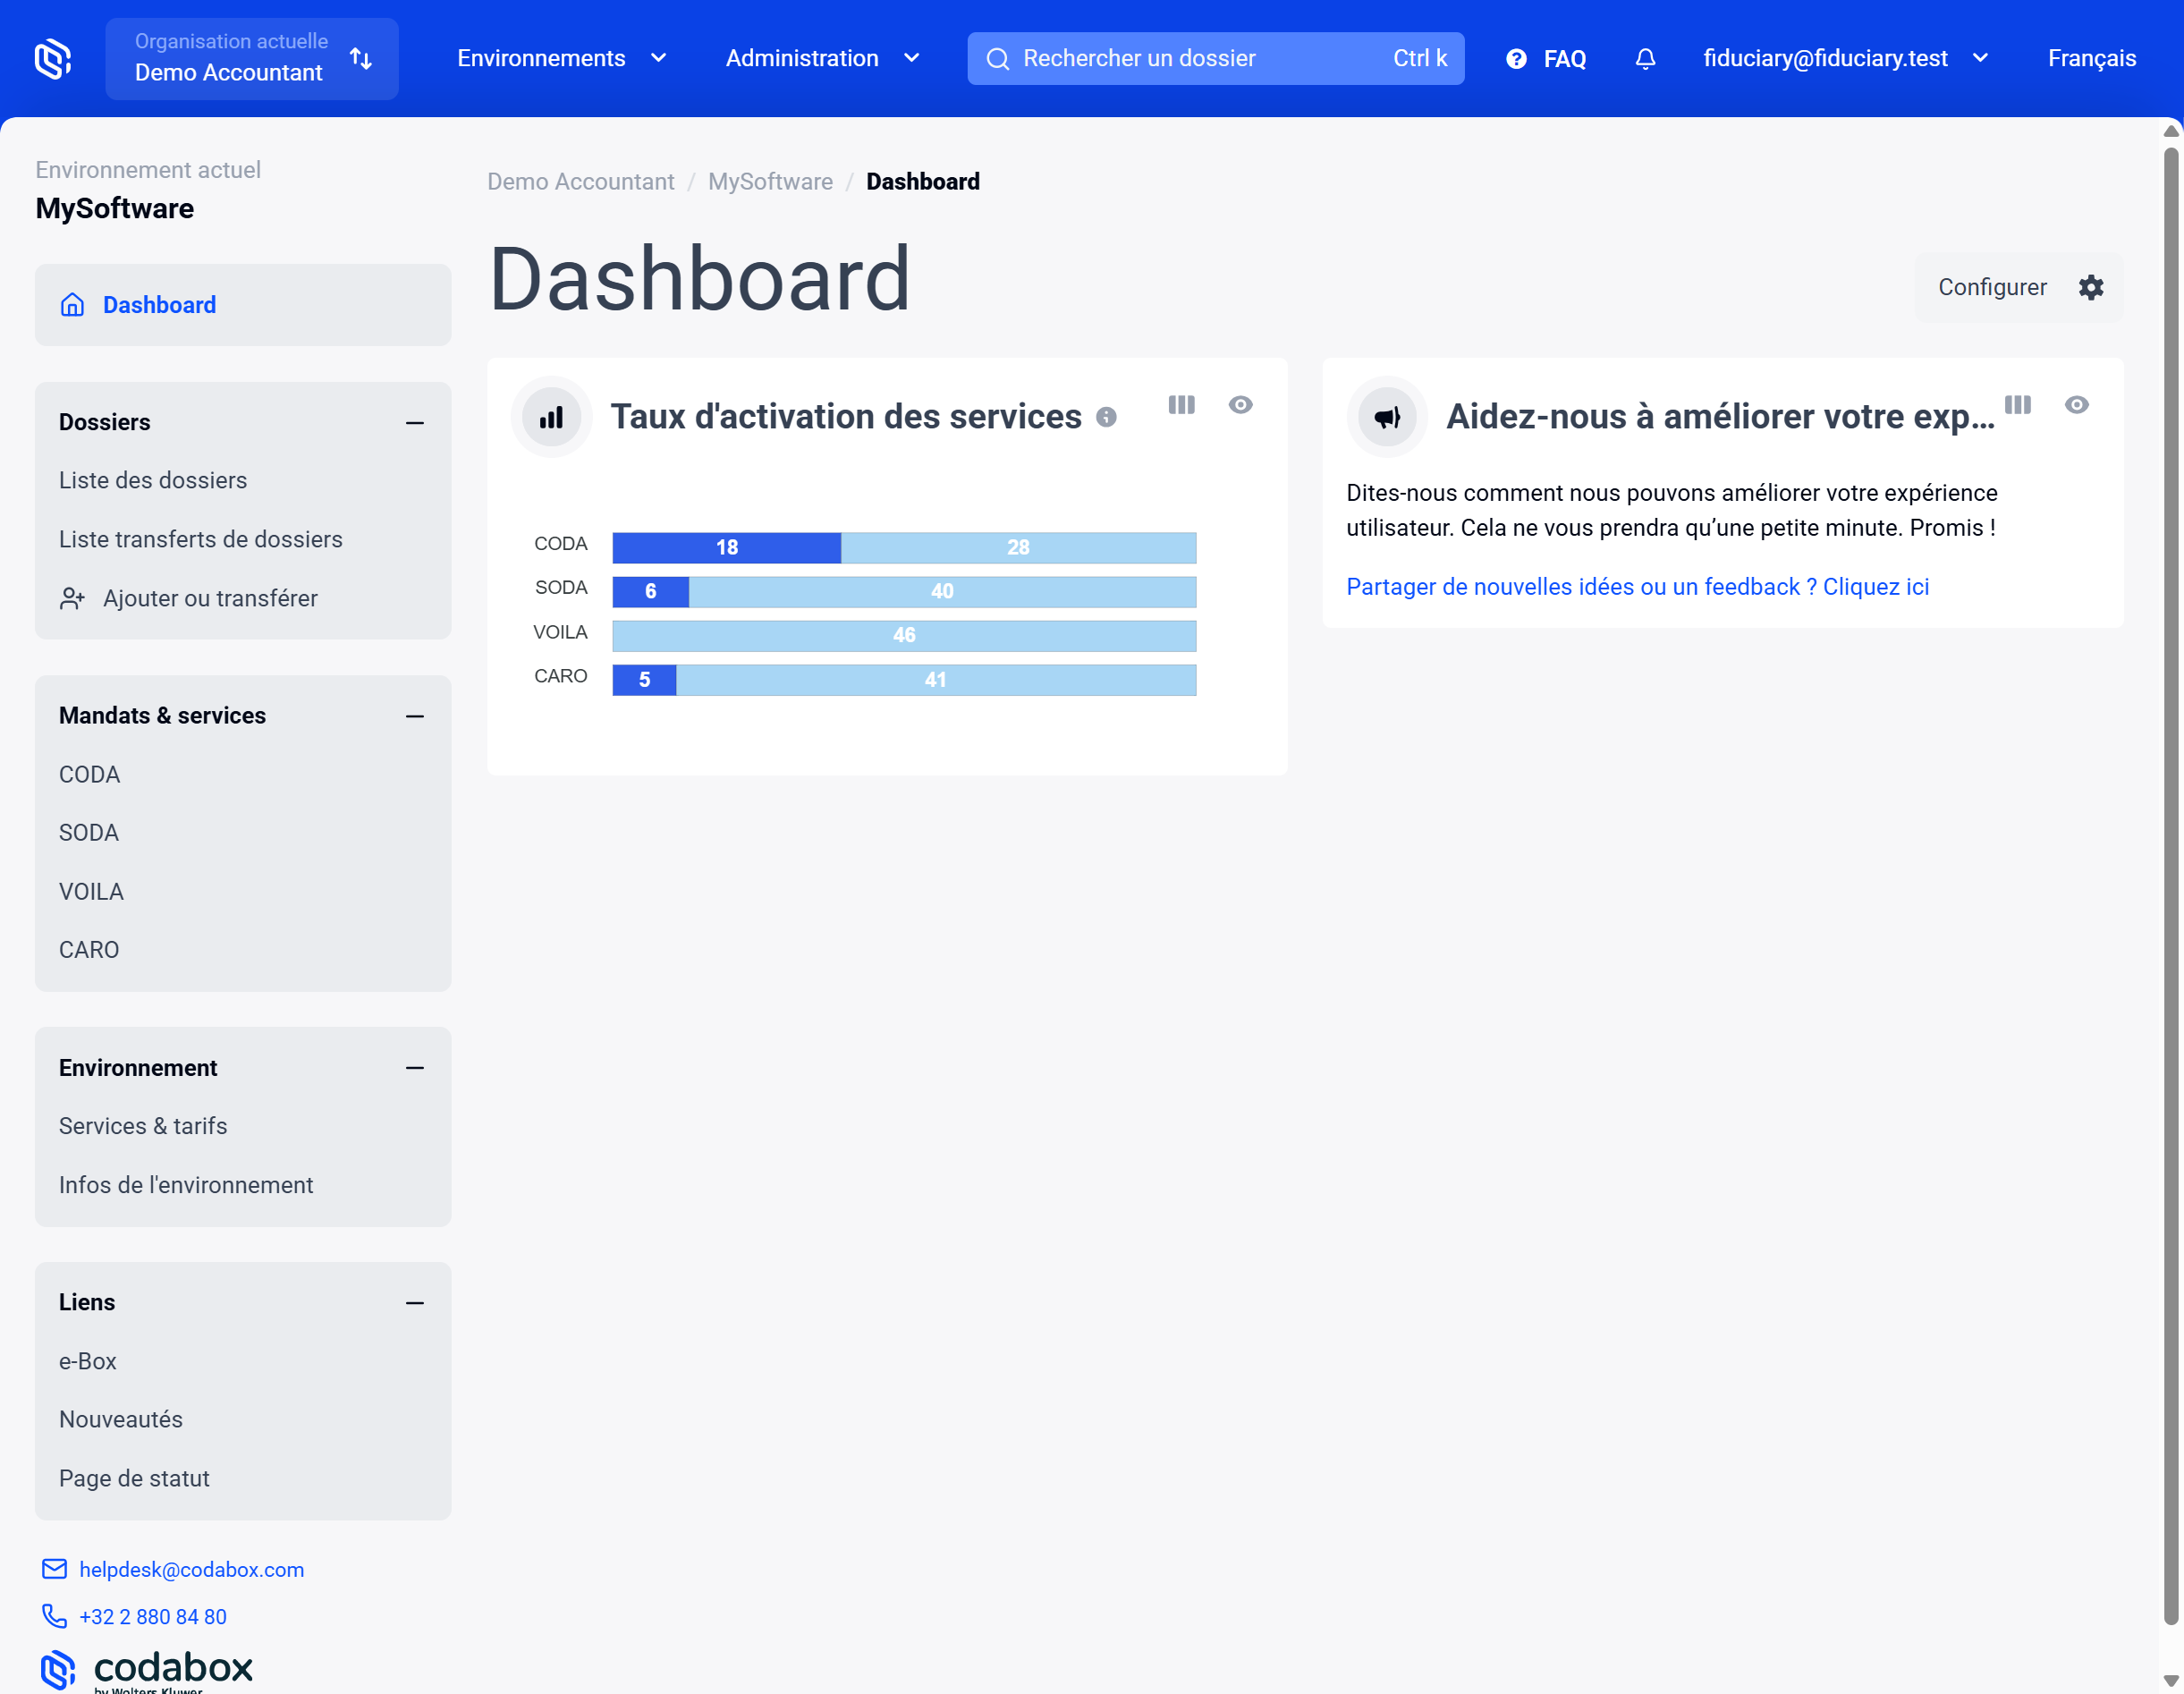Toggle visibility of the Aidez-nous widget
Viewport: 2184px width, 1694px height.
[x=2077, y=405]
